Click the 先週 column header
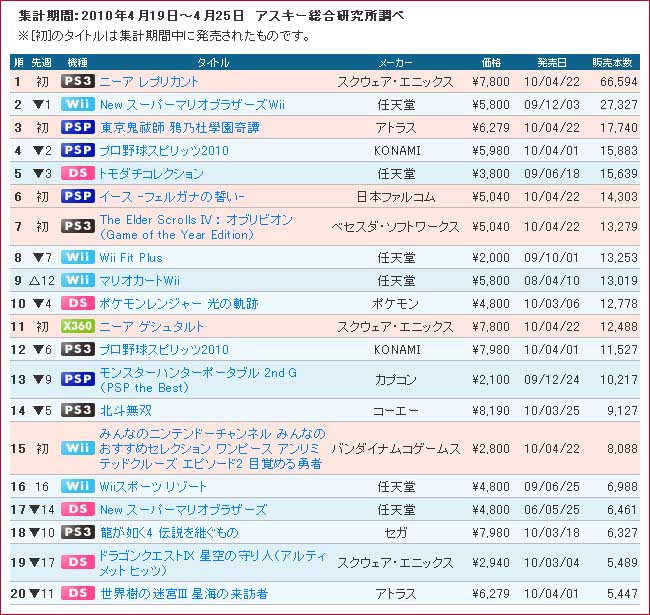This screenshot has height=615, width=650. (41, 63)
